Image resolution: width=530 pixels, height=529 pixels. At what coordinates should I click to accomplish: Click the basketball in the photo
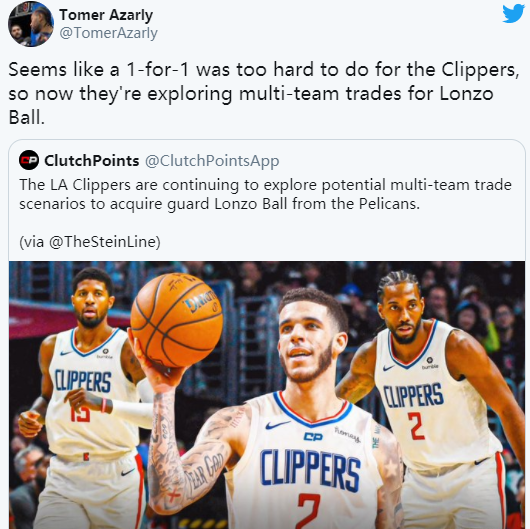pos(176,320)
